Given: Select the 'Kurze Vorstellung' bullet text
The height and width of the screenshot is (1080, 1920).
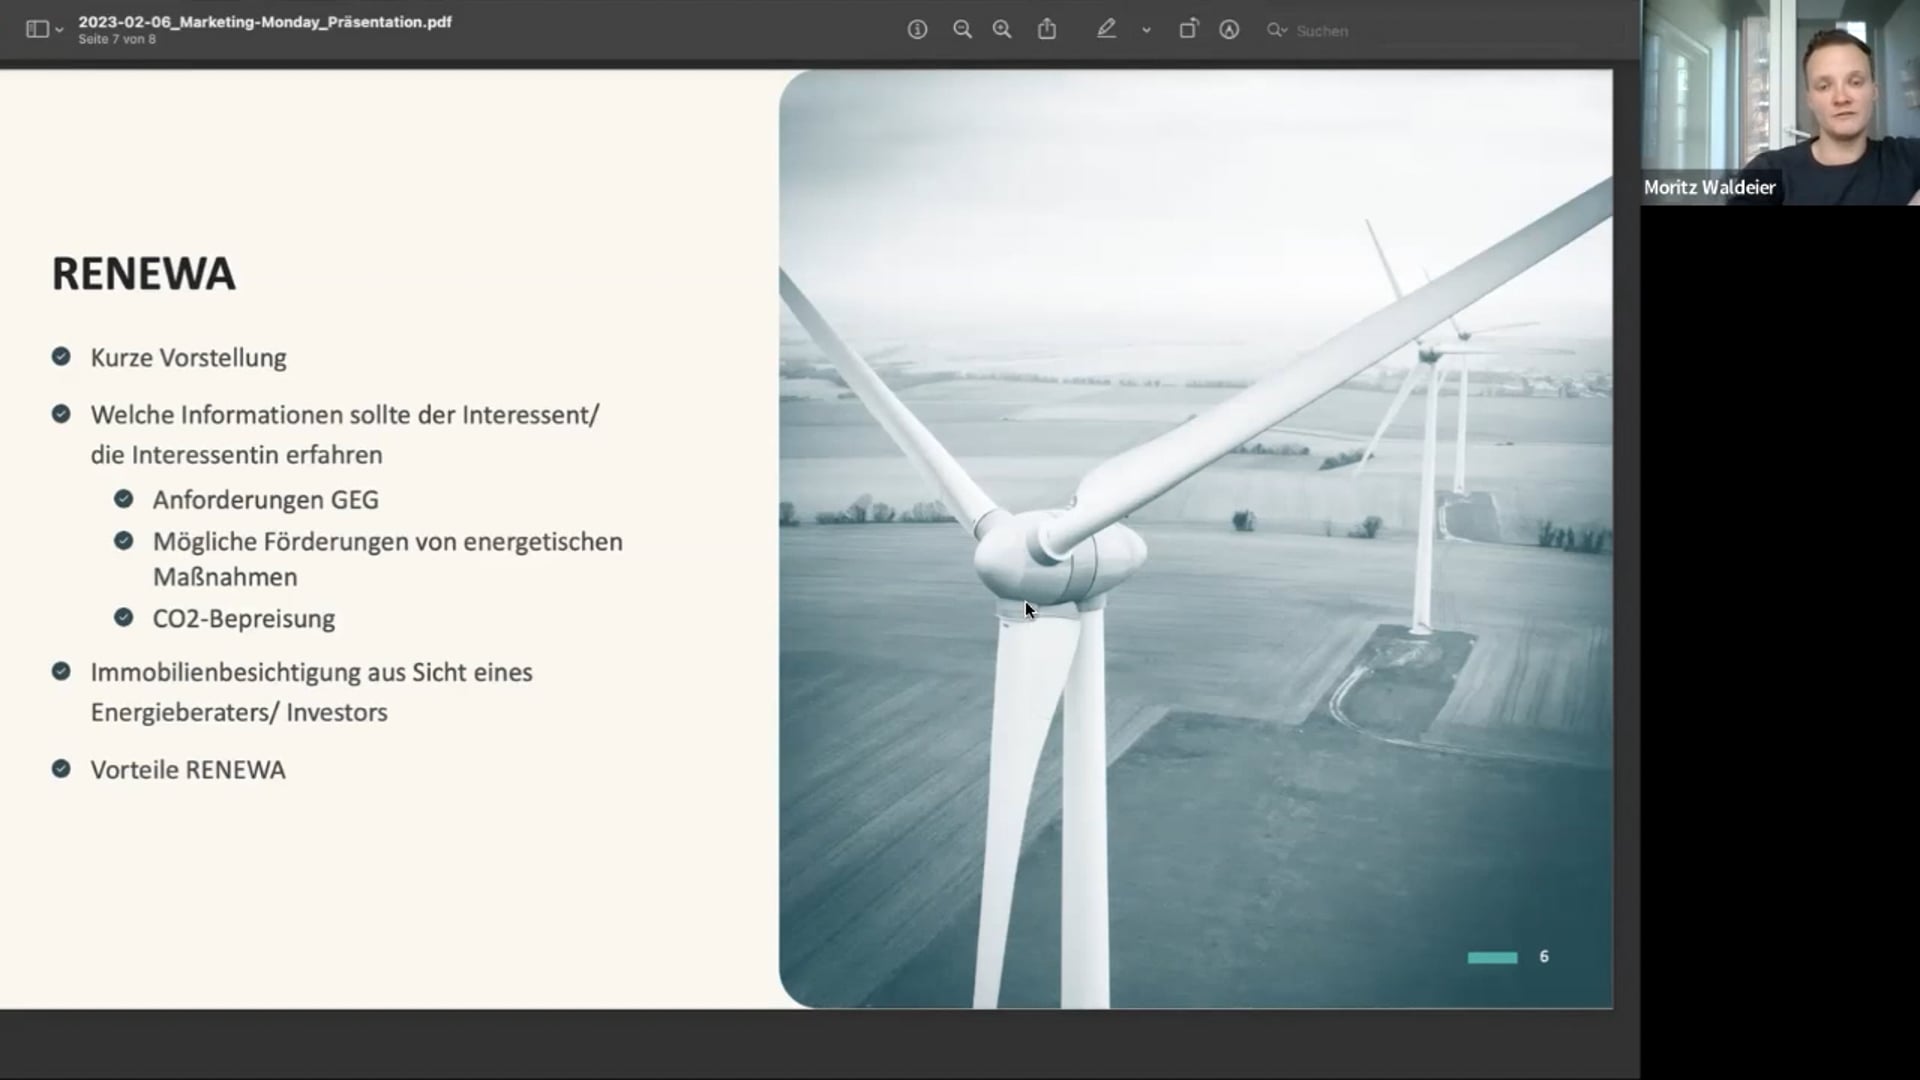Looking at the screenshot, I should pos(188,358).
